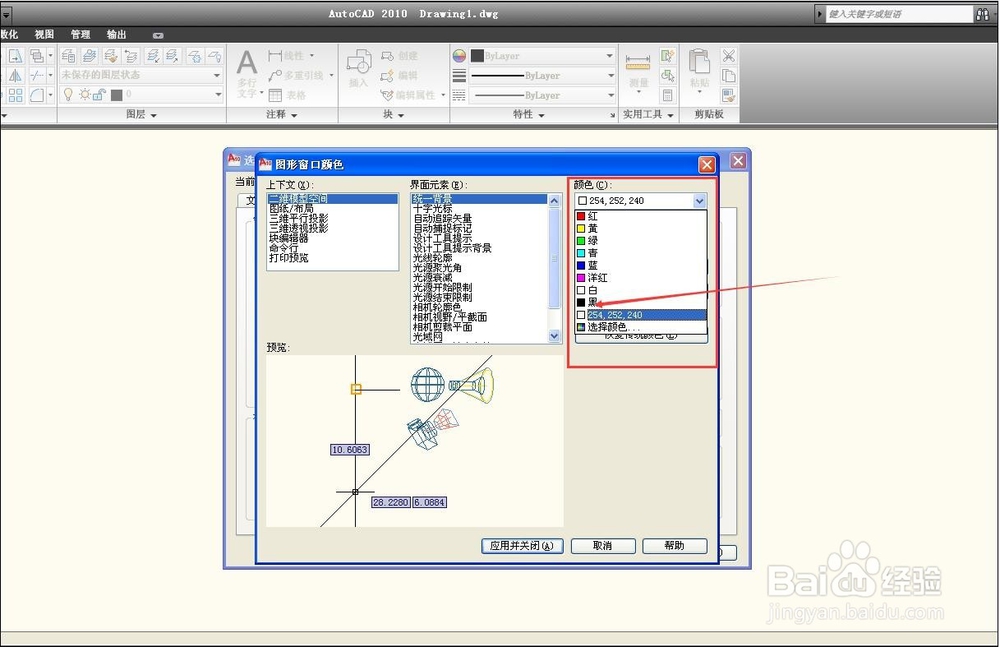Click 帮助 button

pos(675,546)
